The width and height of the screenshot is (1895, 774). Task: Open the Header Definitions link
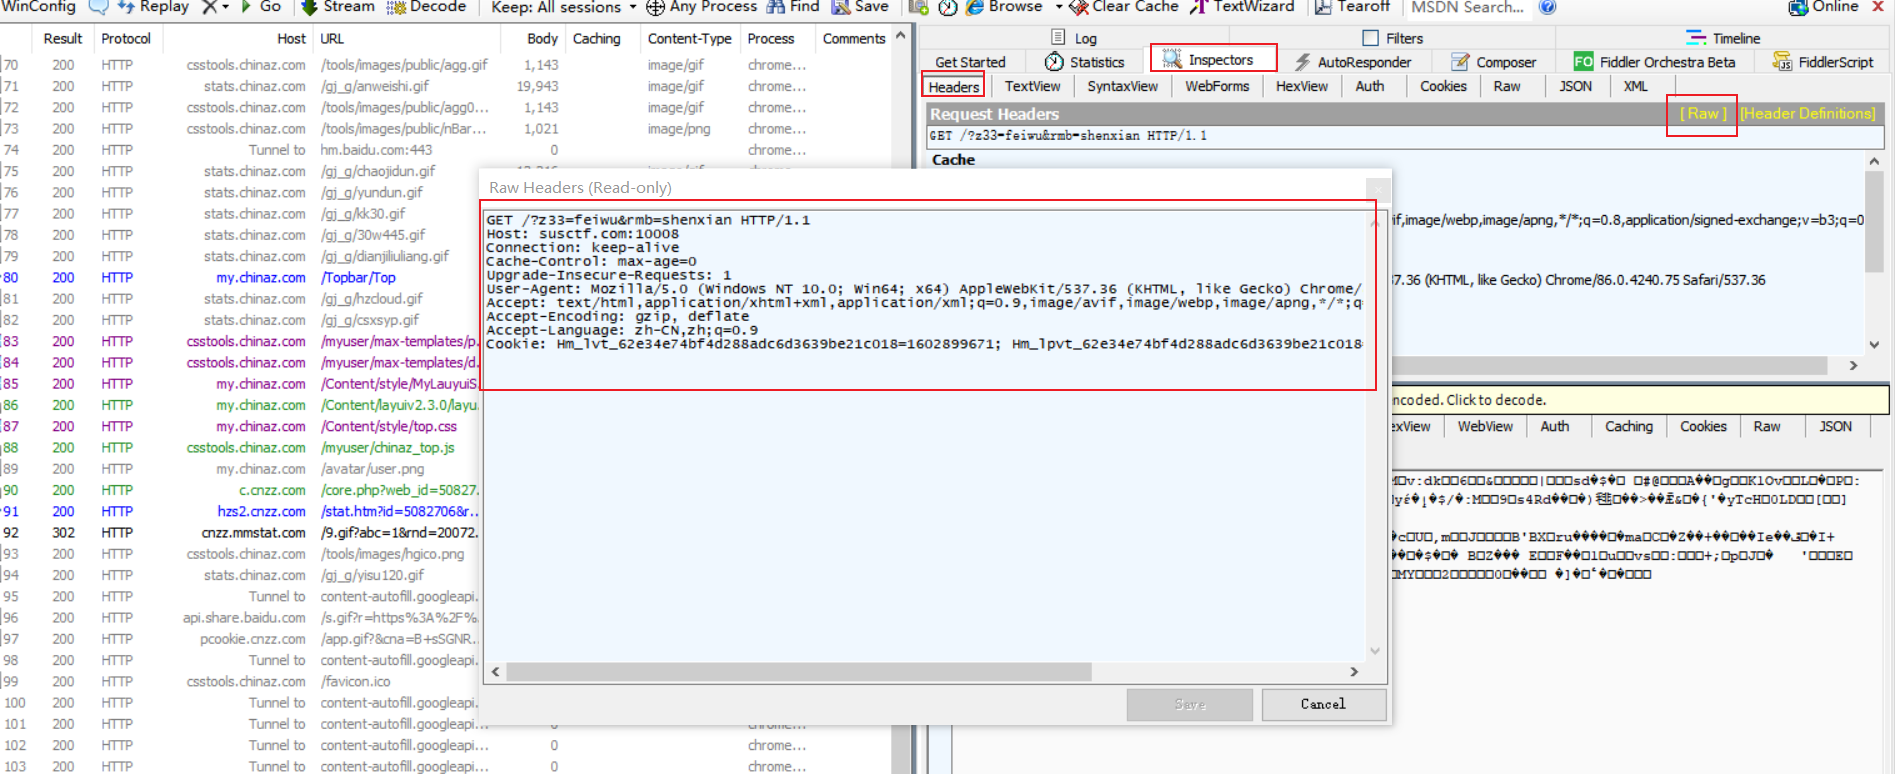click(x=1807, y=113)
